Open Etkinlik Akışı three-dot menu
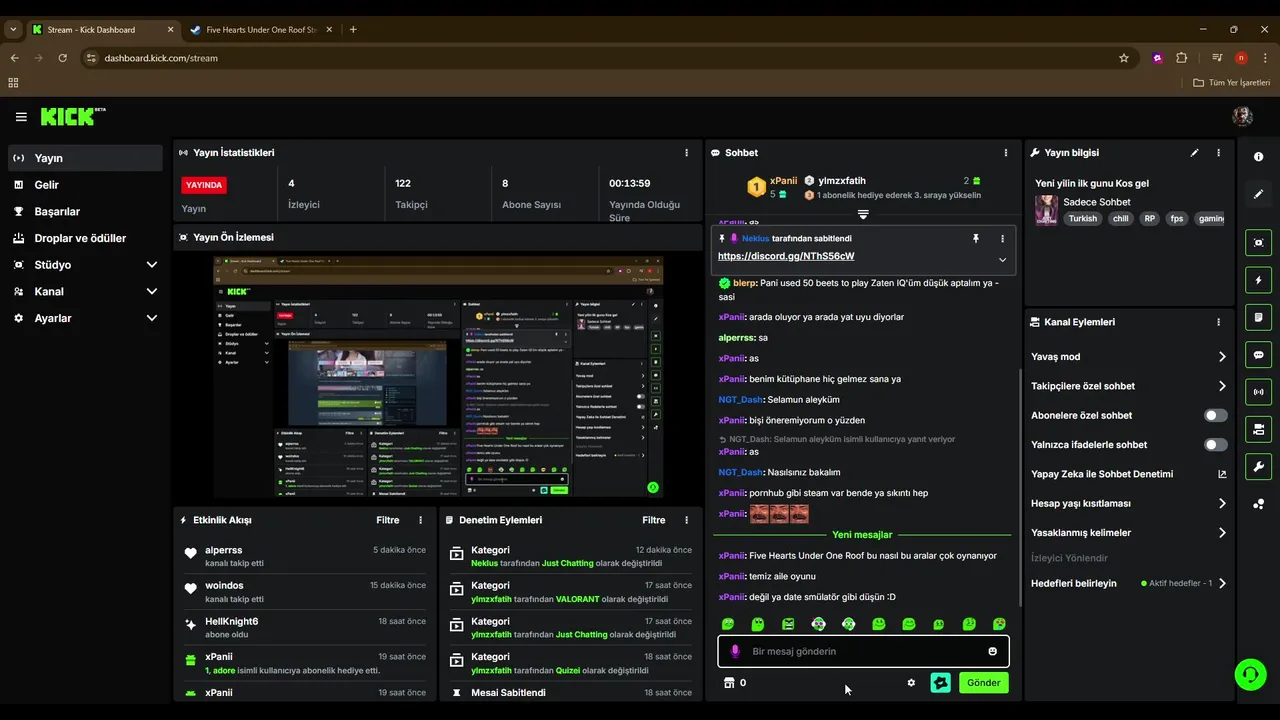1280x720 pixels. coord(420,520)
